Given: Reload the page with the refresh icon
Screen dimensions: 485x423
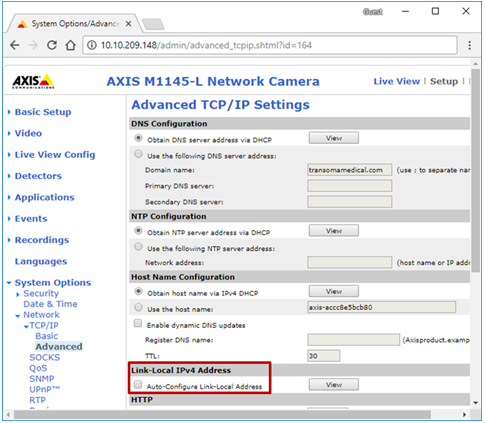Looking at the screenshot, I should [x=52, y=45].
